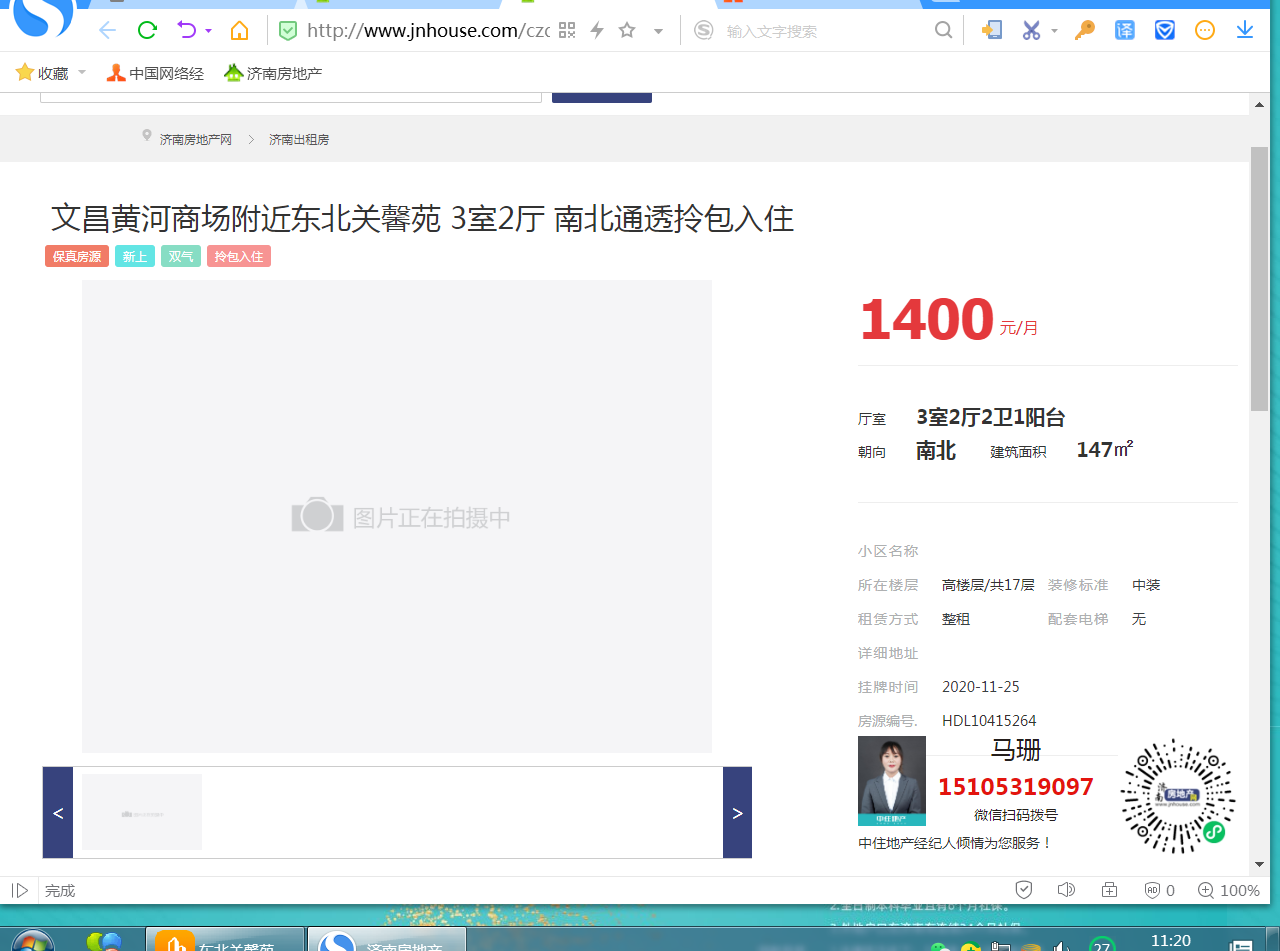Go to browser home page icon
1280x951 pixels.
coord(239,30)
